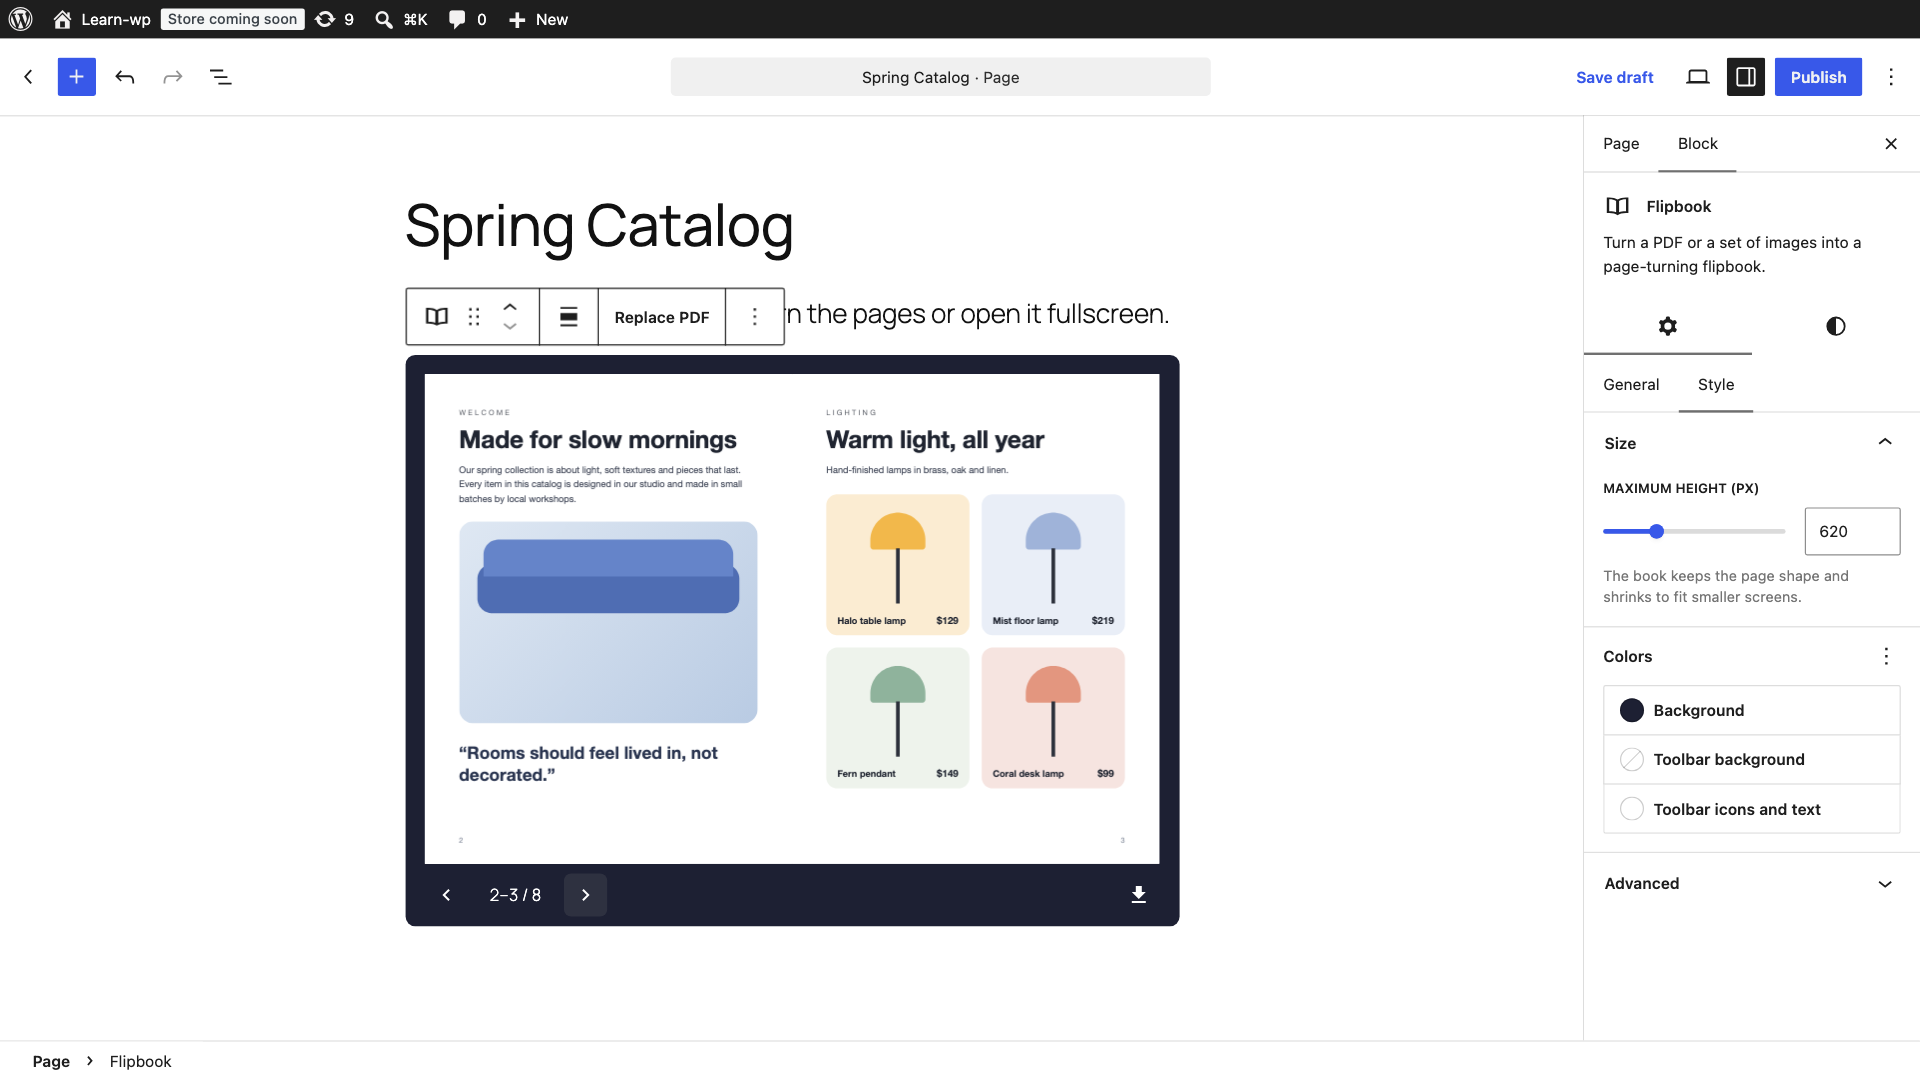
Task: Click the New content button
Action: (538, 19)
